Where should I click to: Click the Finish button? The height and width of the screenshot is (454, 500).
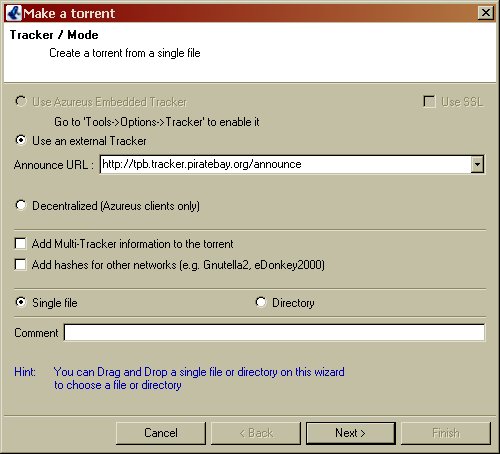click(446, 433)
